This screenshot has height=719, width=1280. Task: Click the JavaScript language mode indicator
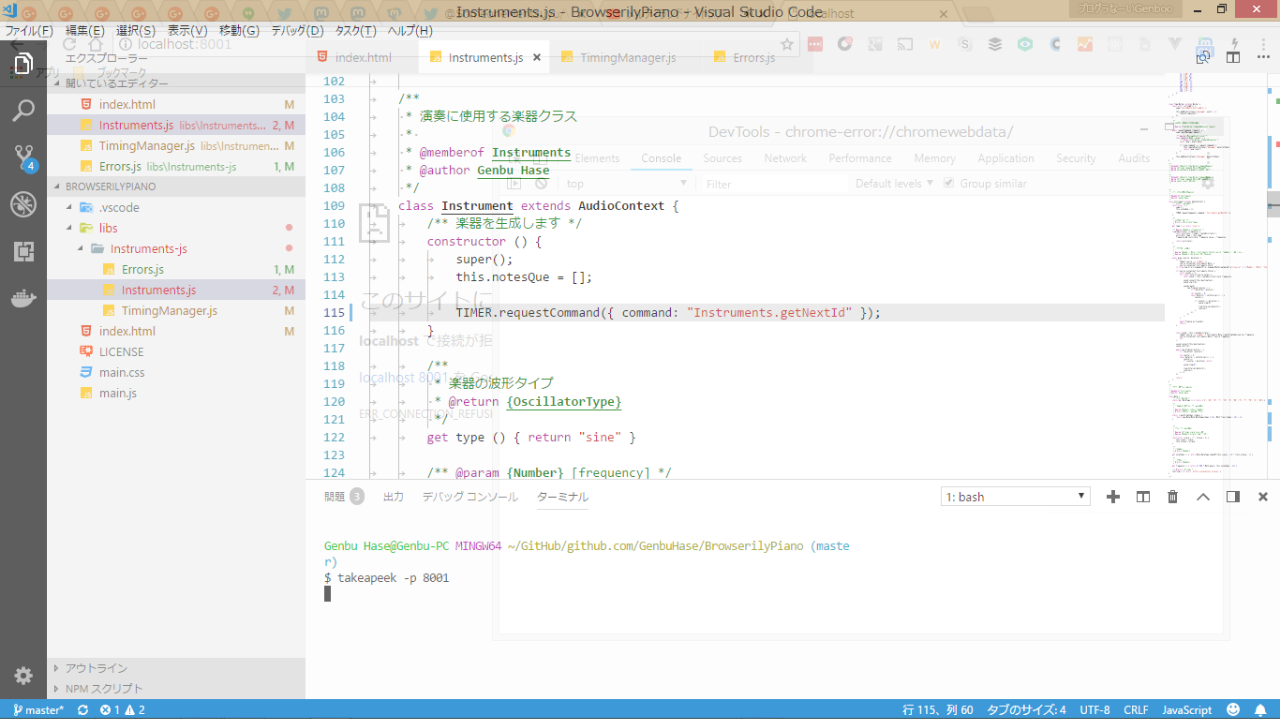[1186, 710]
